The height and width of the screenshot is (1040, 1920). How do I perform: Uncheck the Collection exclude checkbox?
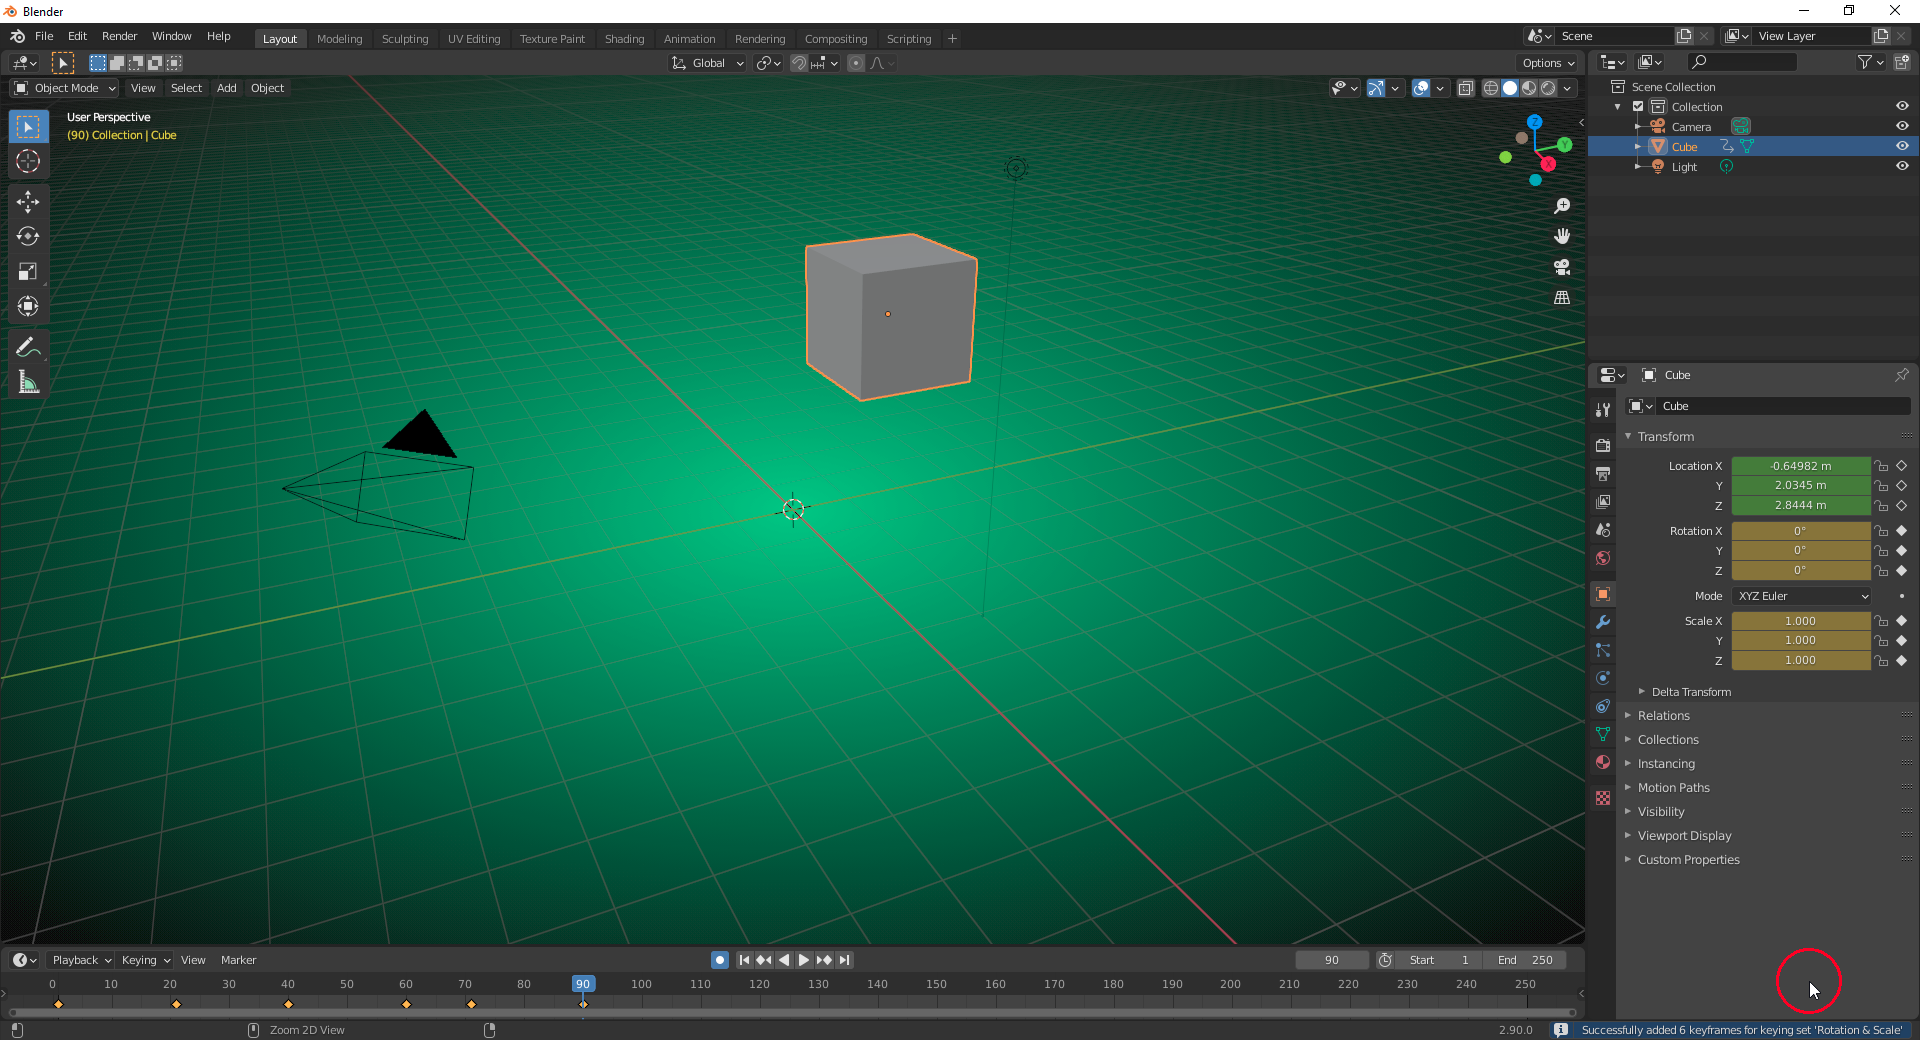[x=1638, y=106]
